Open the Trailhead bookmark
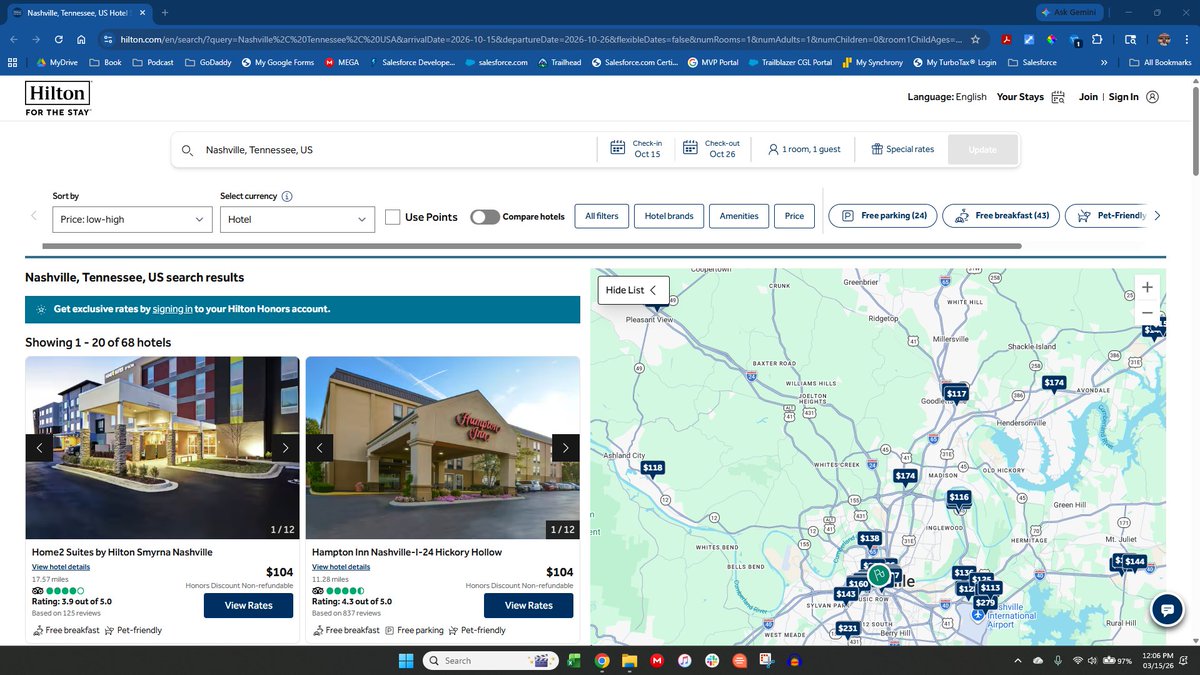The height and width of the screenshot is (675, 1200). pos(560,62)
